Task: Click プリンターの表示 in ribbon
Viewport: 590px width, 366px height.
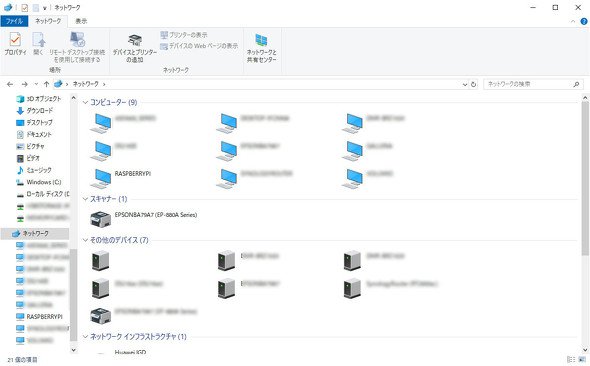Action: tap(184, 35)
